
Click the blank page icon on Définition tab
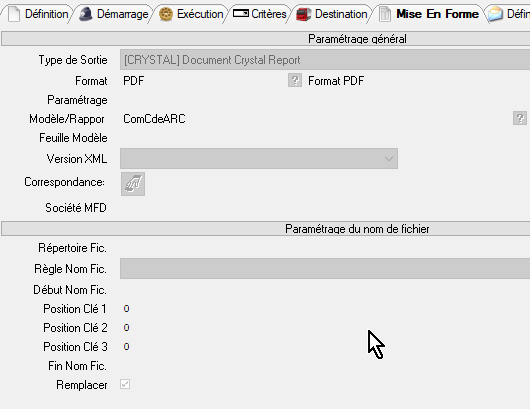14,14
